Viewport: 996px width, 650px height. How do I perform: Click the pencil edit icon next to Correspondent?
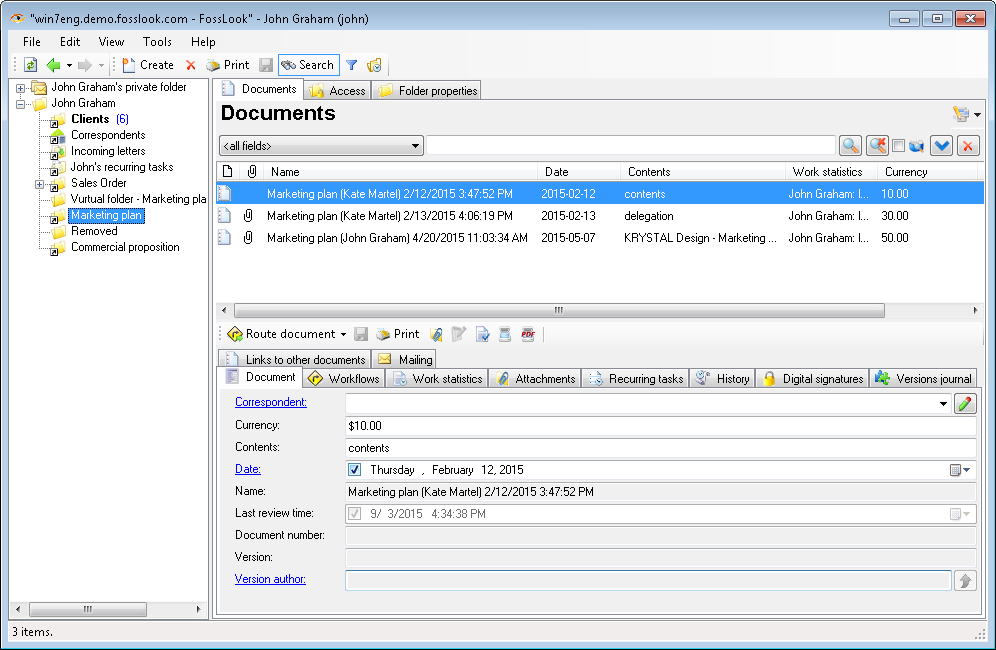tap(965, 403)
